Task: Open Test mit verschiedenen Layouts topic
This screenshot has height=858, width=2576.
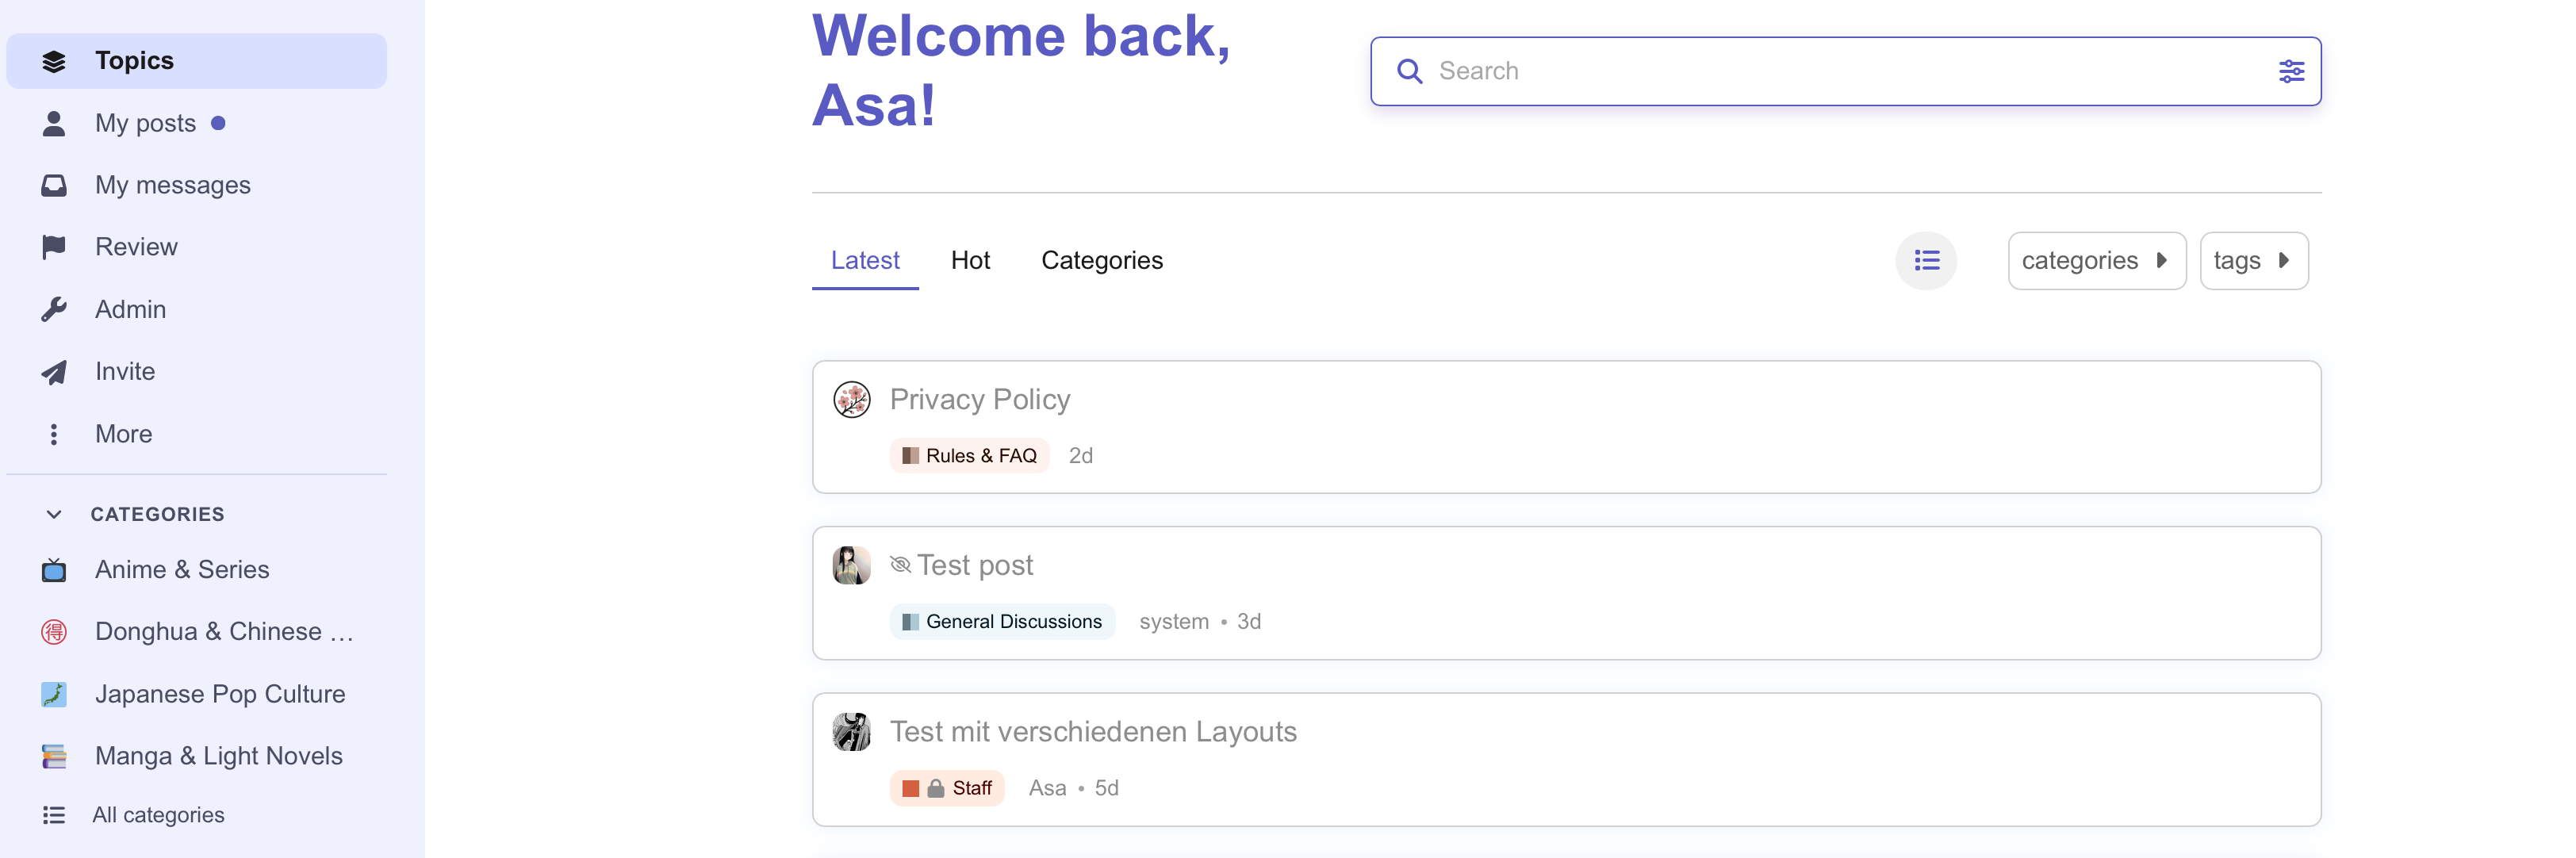Action: [x=1092, y=732]
